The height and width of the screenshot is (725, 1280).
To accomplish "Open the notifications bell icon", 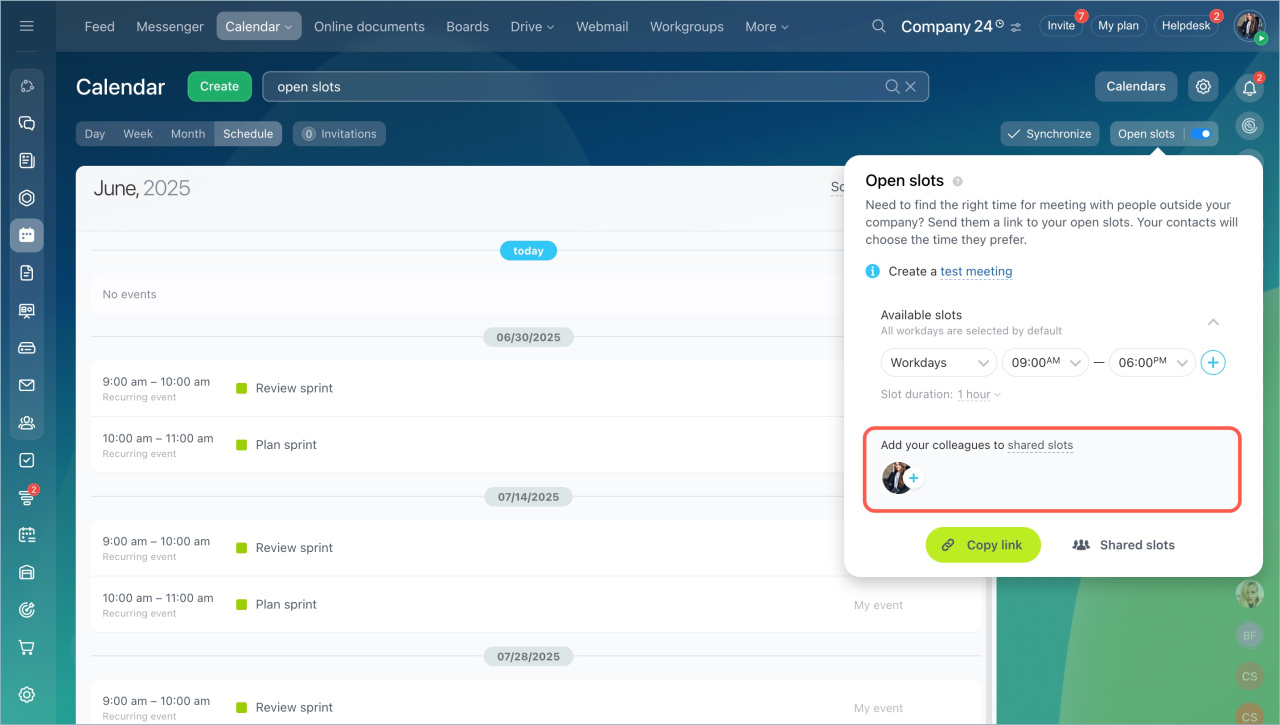I will pyautogui.click(x=1249, y=88).
